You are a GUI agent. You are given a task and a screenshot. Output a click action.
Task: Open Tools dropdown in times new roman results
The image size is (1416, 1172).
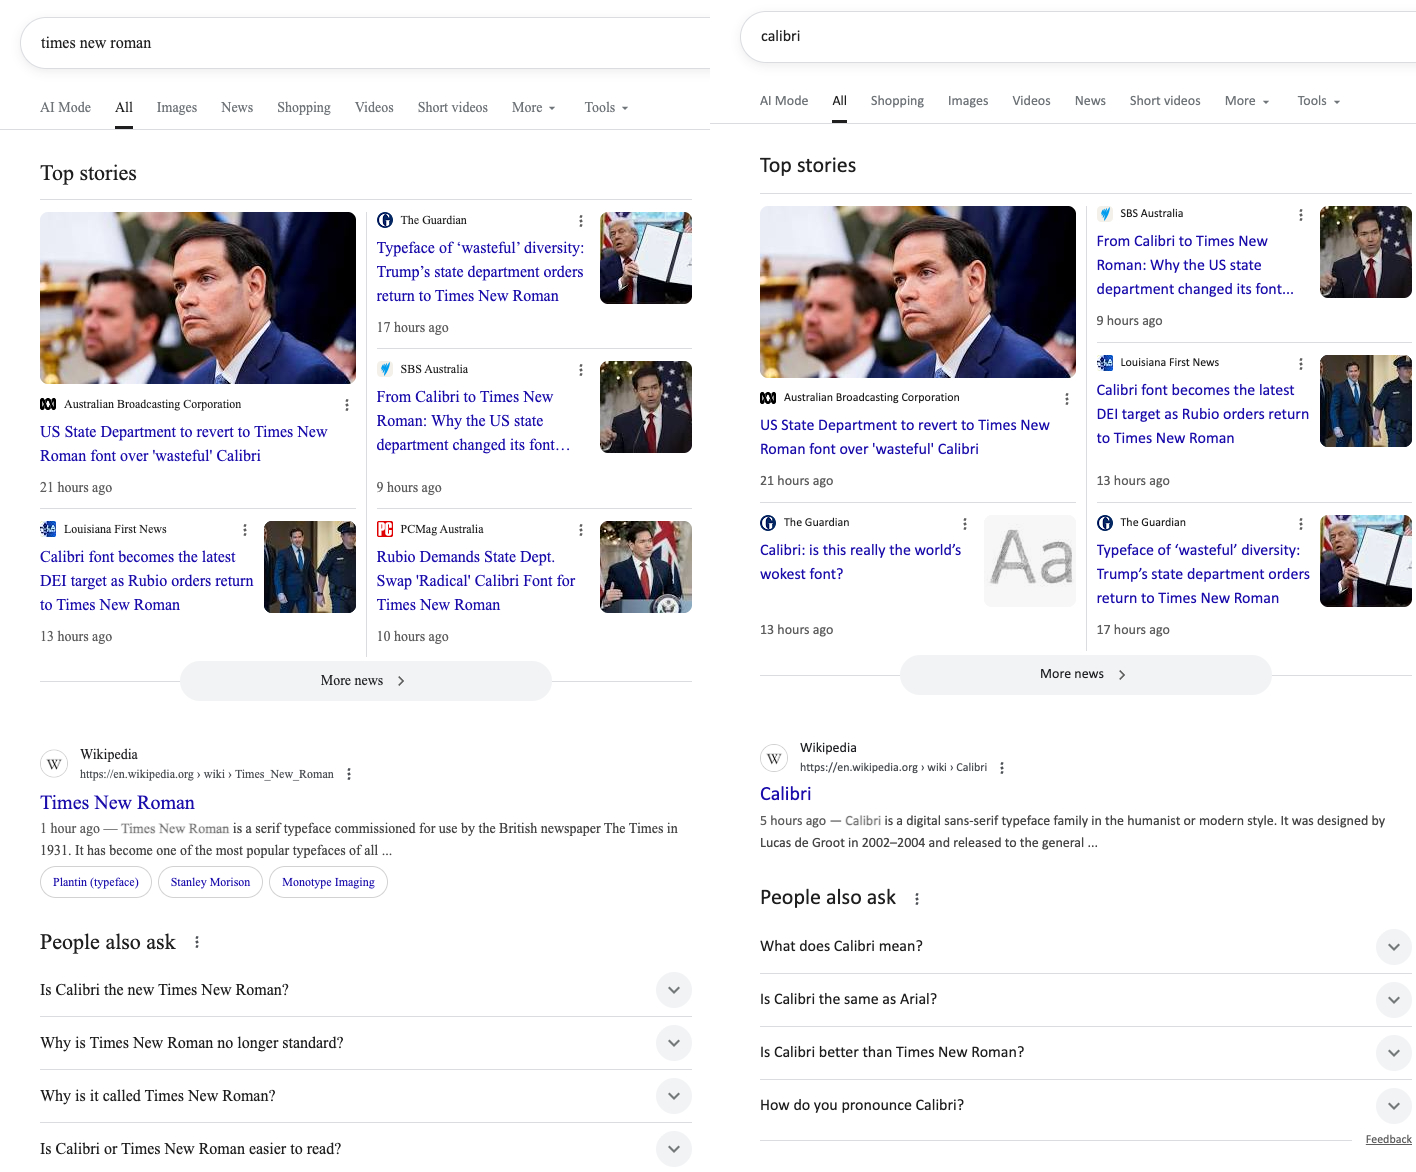tap(606, 108)
